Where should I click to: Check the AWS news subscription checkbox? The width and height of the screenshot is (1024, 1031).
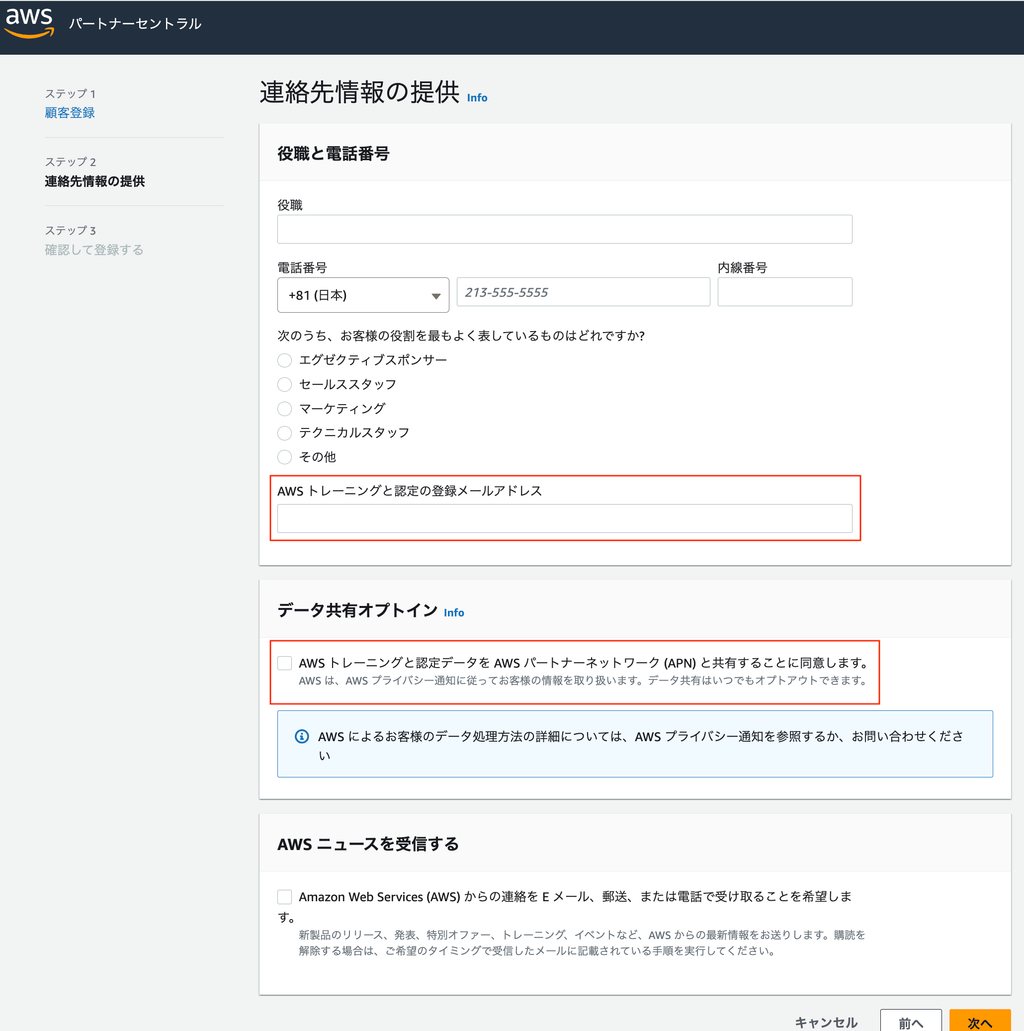[x=285, y=897]
